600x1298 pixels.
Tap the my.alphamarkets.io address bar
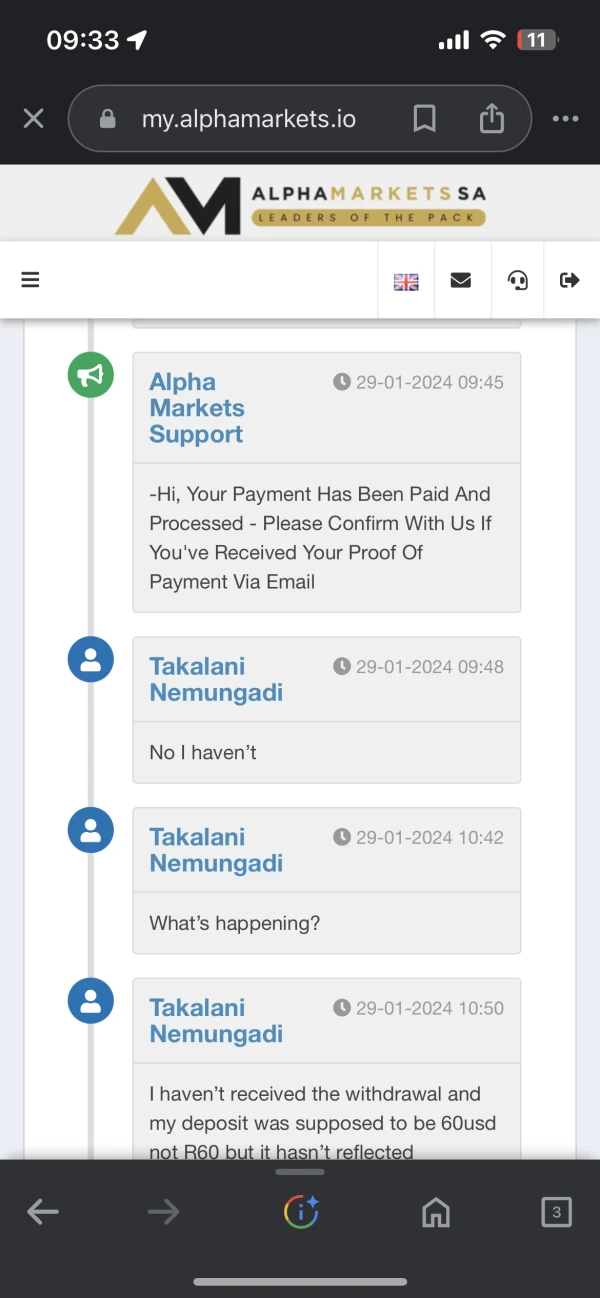(x=249, y=119)
